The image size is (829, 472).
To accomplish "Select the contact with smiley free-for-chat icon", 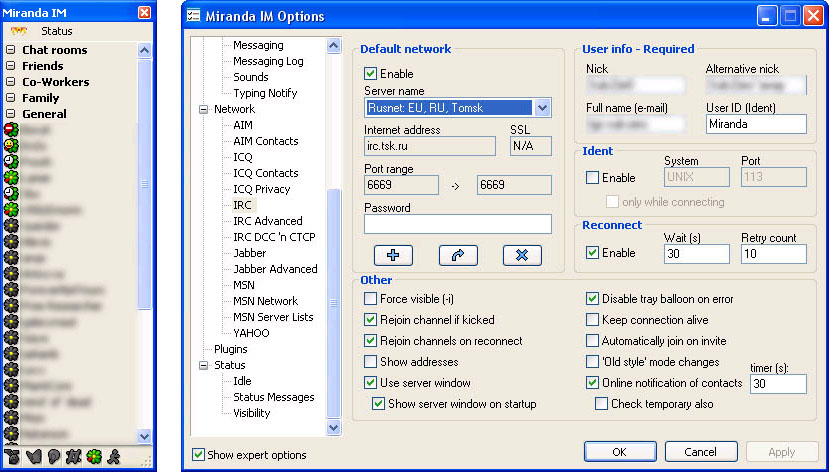I will (11, 145).
